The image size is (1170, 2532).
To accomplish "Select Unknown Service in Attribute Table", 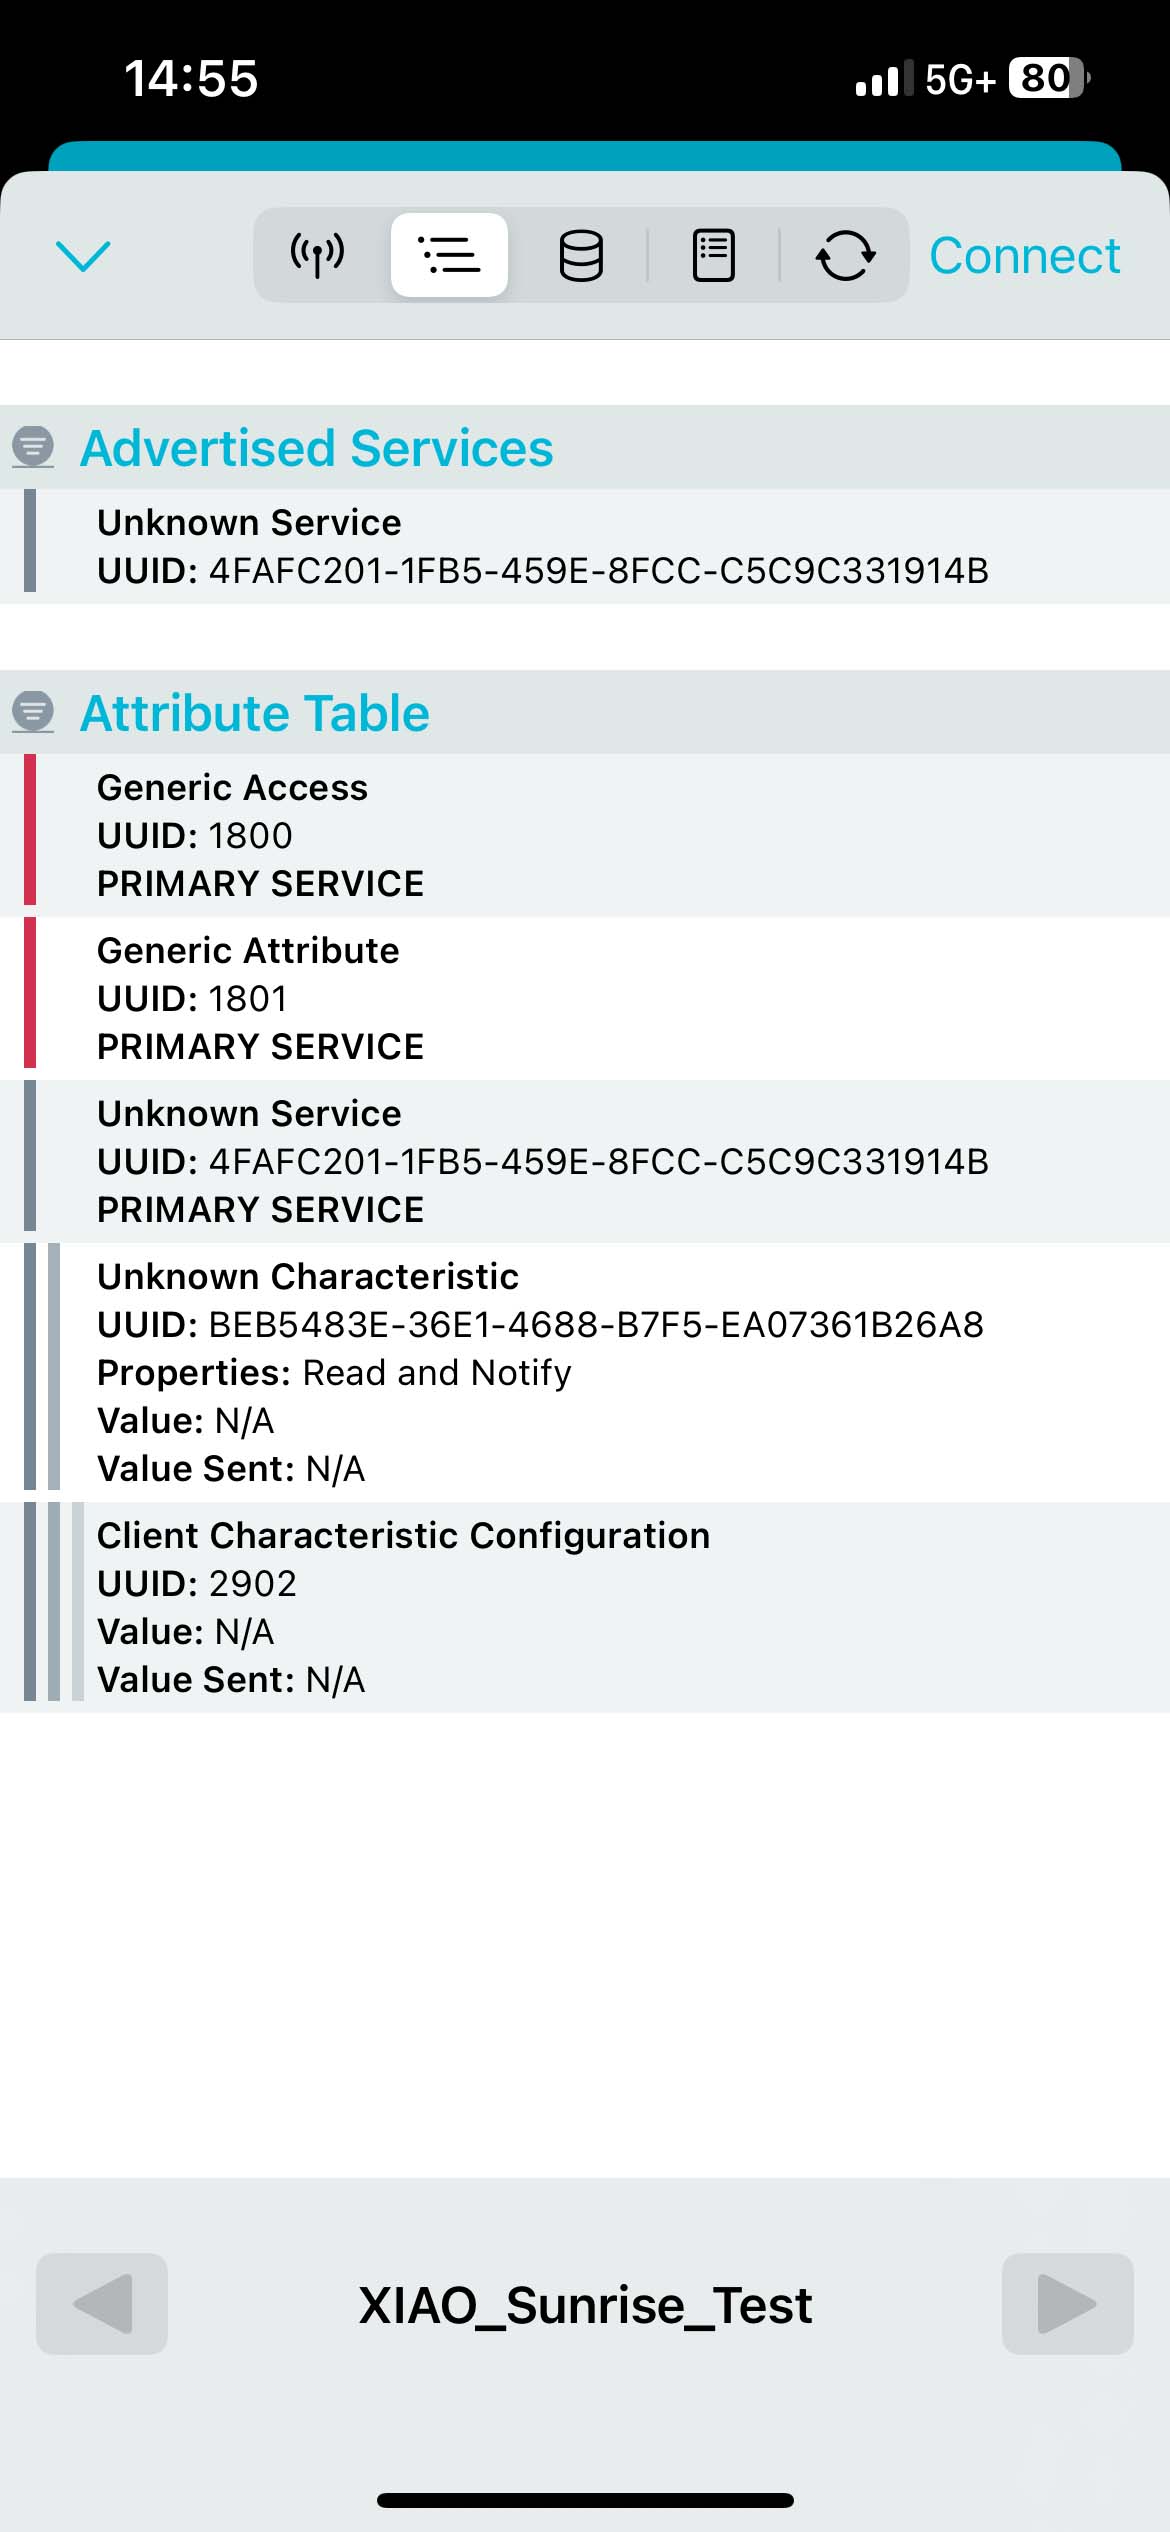I will click(x=585, y=1161).
